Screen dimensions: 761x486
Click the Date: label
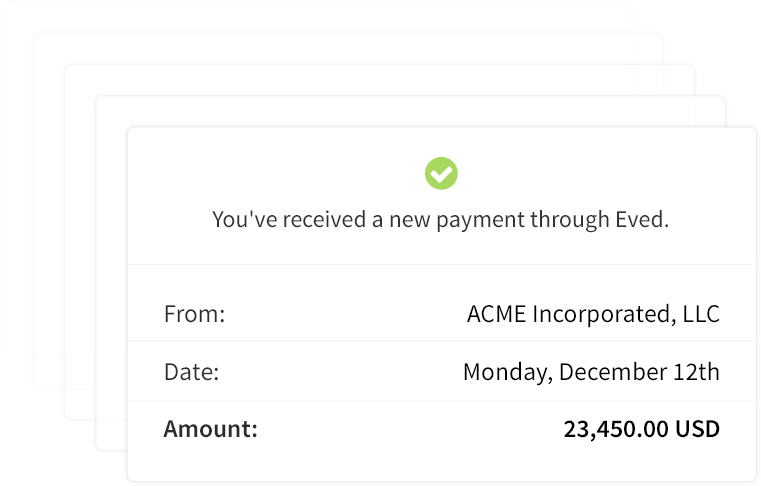point(192,372)
